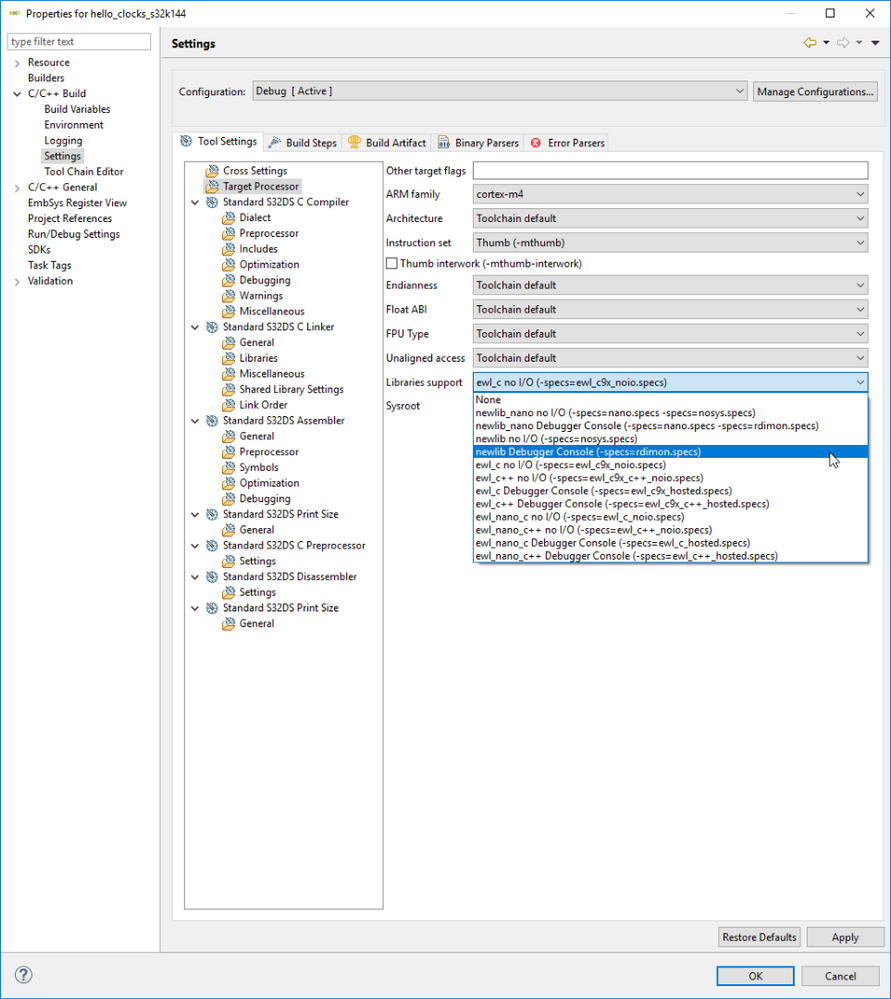
Task: Select None in the libraries list
Action: coord(670,399)
